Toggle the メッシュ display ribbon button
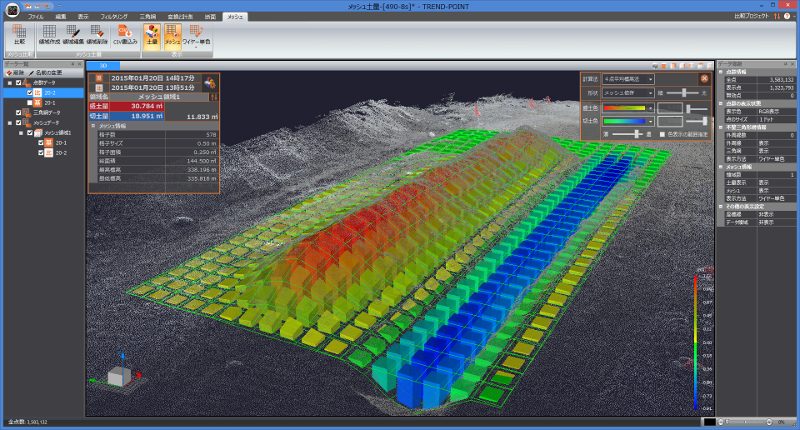800x430 pixels. click(x=172, y=36)
